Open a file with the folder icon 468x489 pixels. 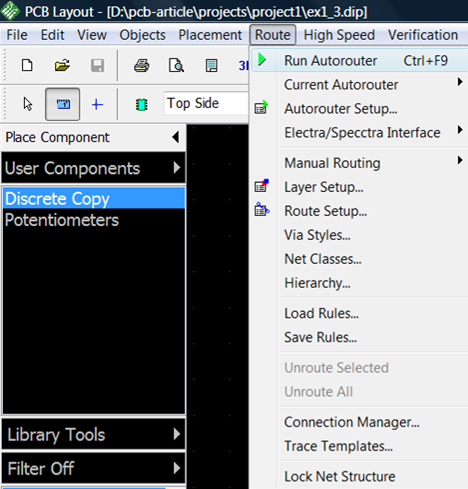point(62,65)
